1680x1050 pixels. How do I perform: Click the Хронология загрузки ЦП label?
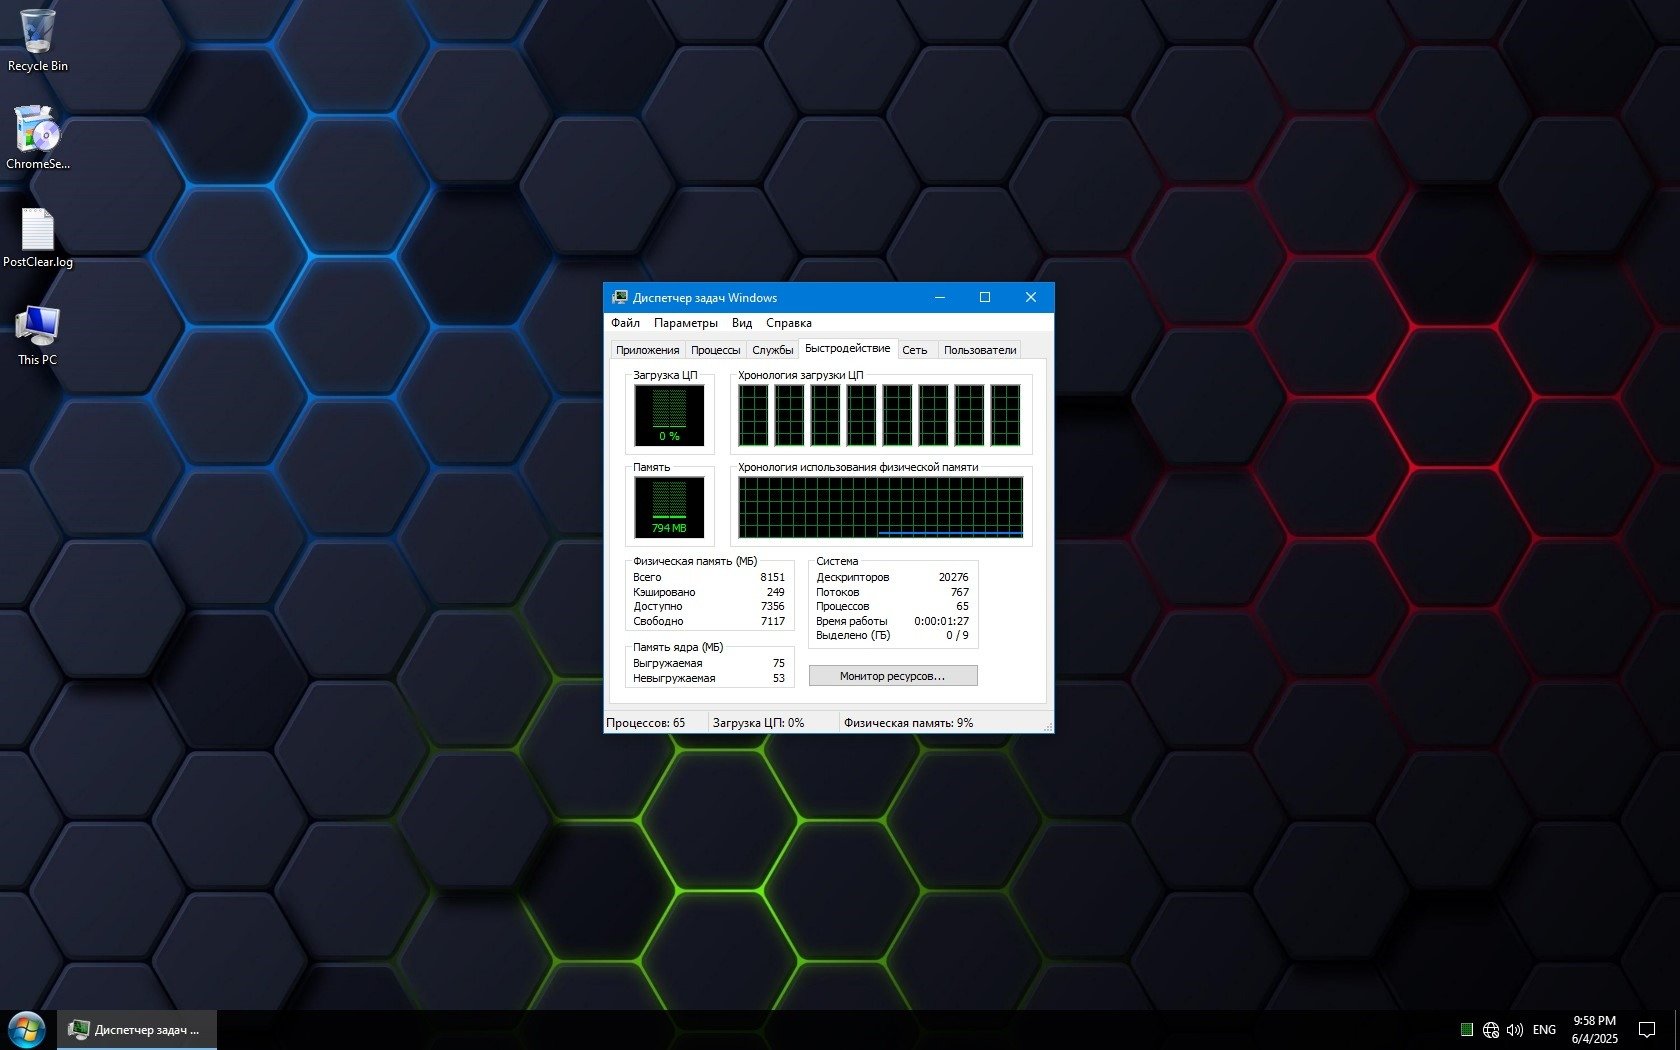[800, 375]
